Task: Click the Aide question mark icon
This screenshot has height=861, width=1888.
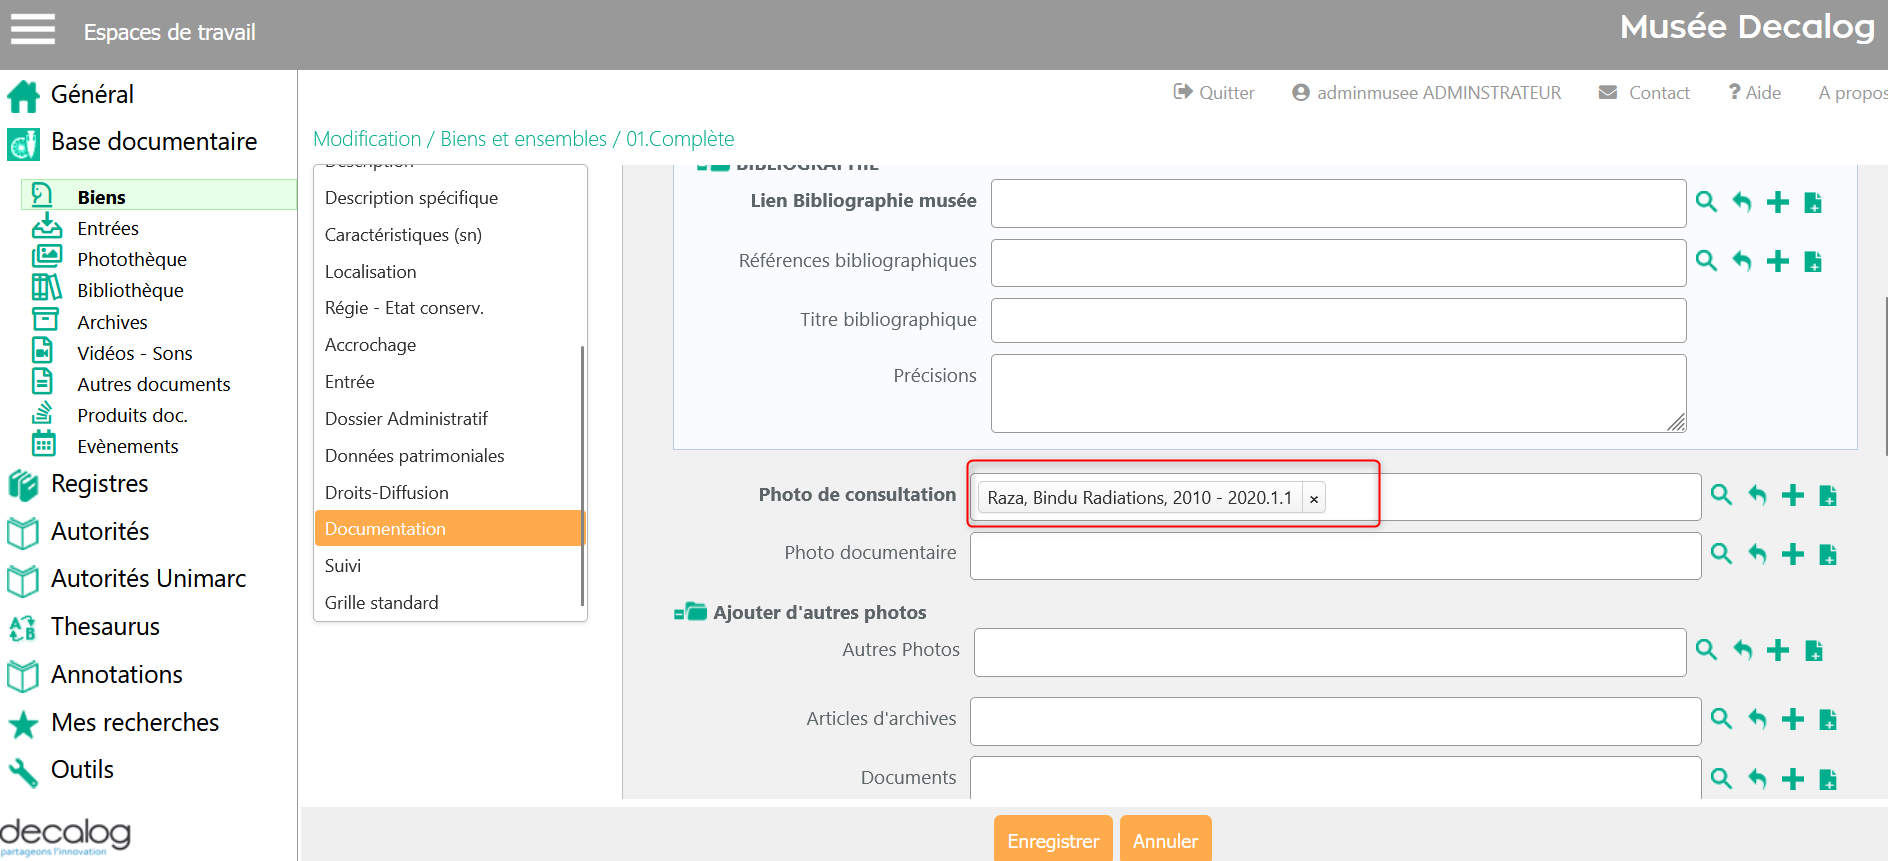Action: click(x=1735, y=92)
